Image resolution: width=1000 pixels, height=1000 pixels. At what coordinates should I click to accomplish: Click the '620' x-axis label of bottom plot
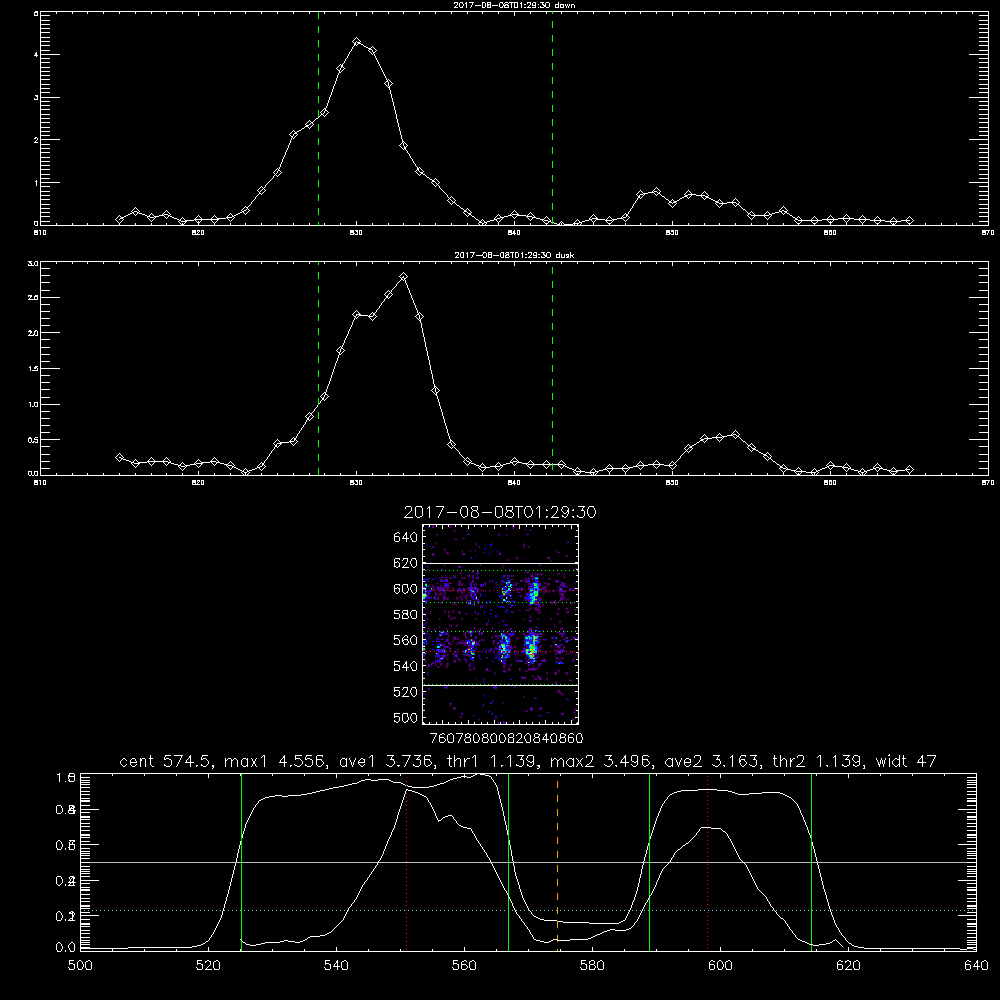(x=849, y=966)
